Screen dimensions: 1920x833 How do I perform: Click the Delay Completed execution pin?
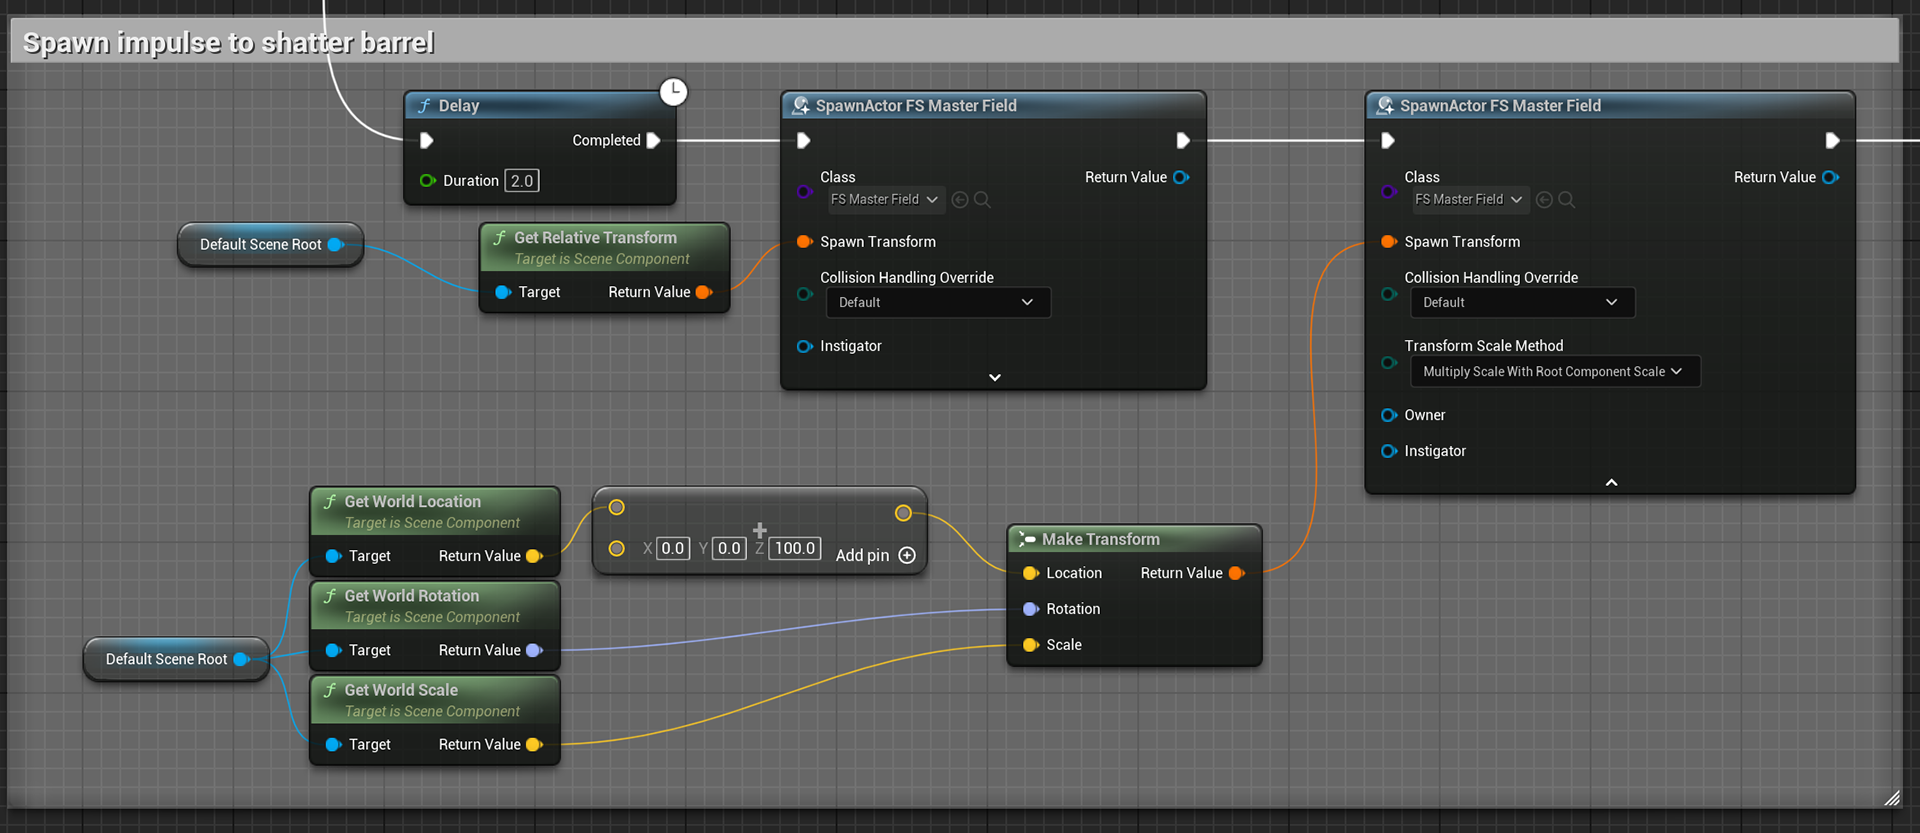pos(654,141)
